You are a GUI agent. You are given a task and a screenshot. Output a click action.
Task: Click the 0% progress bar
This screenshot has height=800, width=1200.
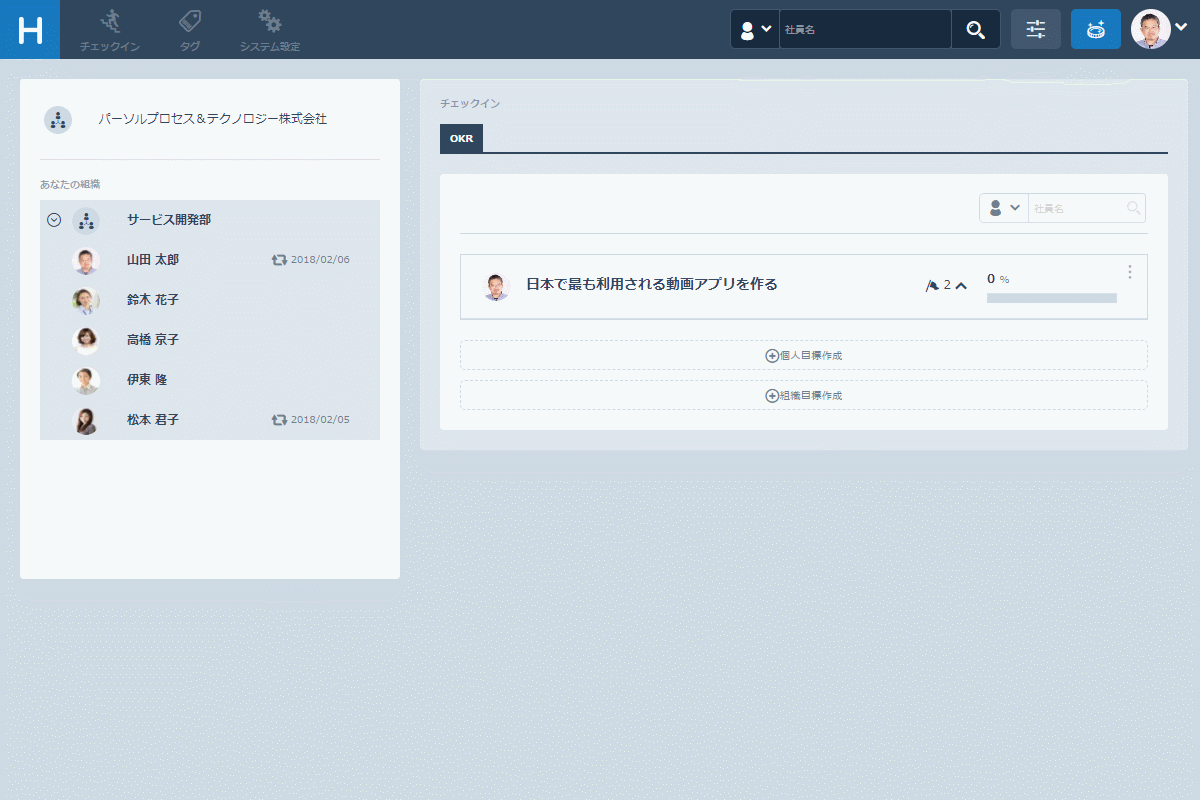point(1051,298)
